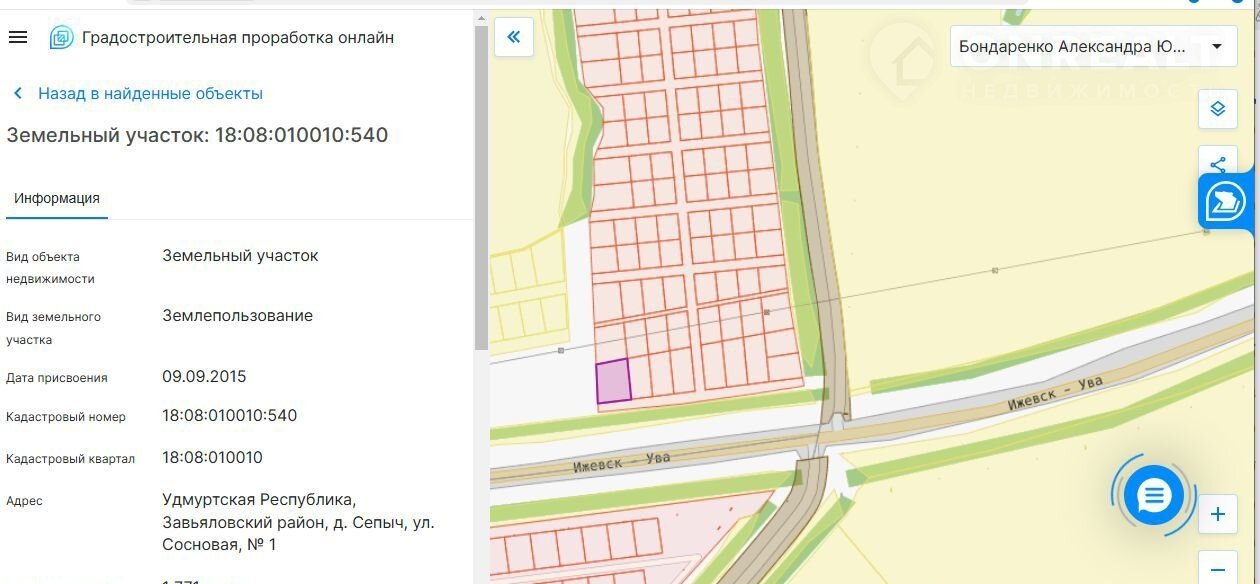
Task: Click the cadastral quarter value 18:08:010010
Action: 212,458
